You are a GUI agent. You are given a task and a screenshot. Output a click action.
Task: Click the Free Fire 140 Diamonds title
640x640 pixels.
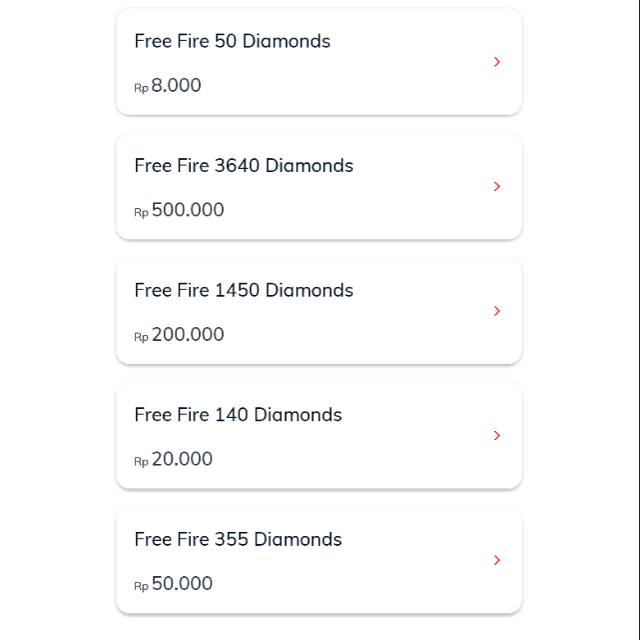point(238,415)
